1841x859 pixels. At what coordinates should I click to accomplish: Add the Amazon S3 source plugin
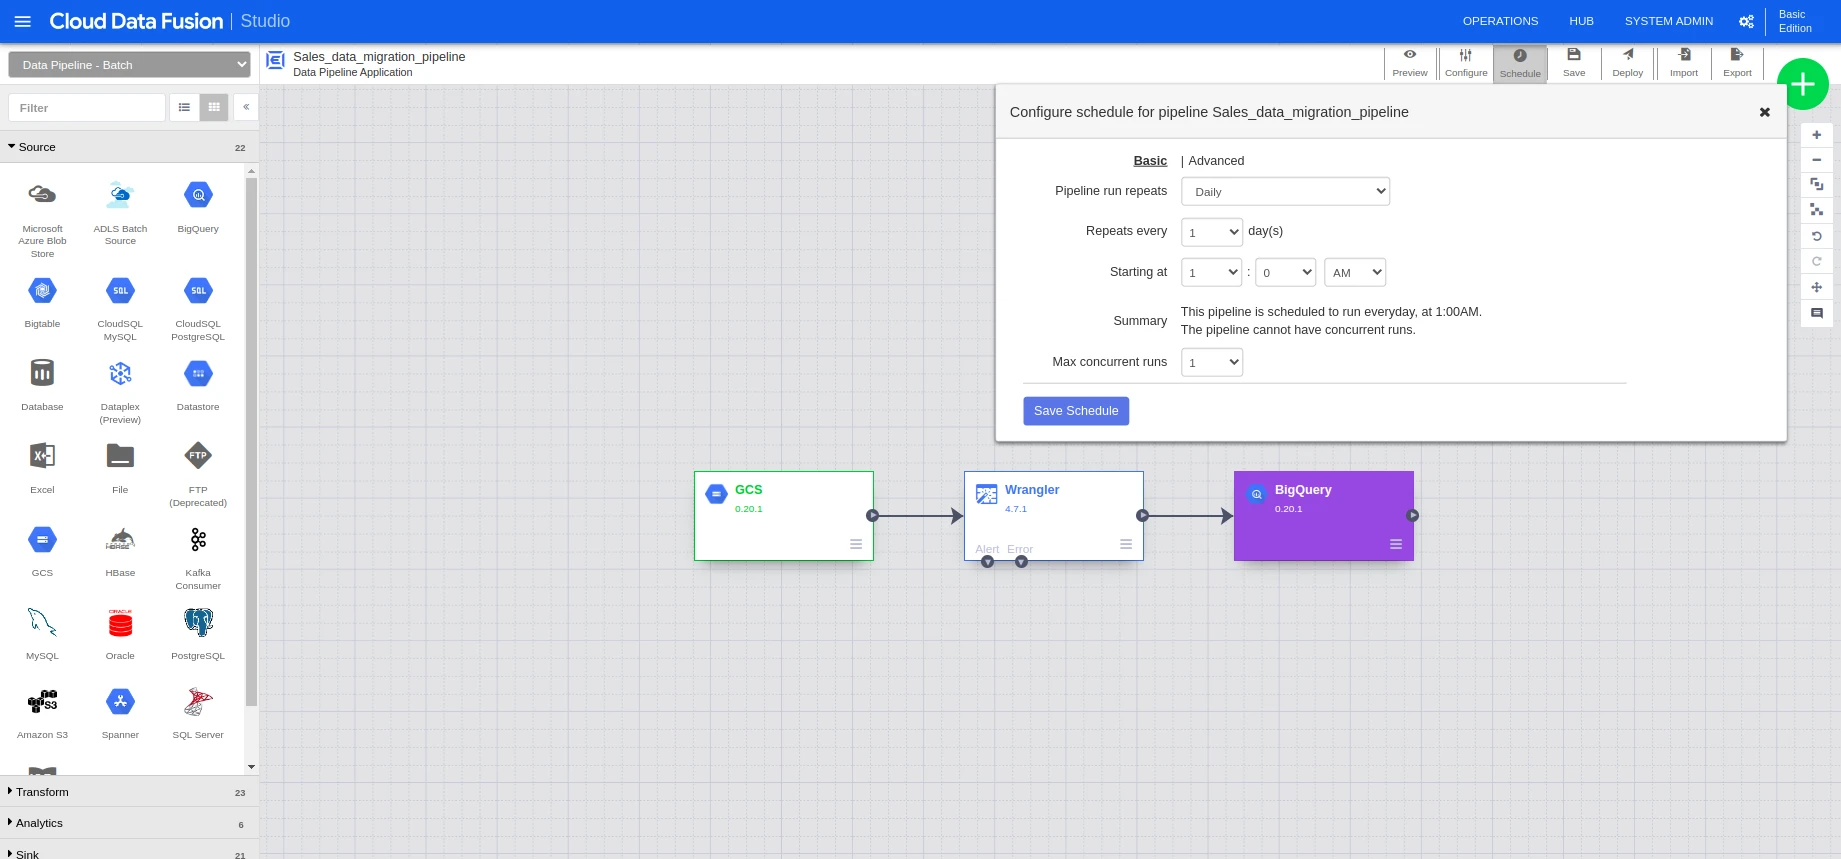point(42,714)
